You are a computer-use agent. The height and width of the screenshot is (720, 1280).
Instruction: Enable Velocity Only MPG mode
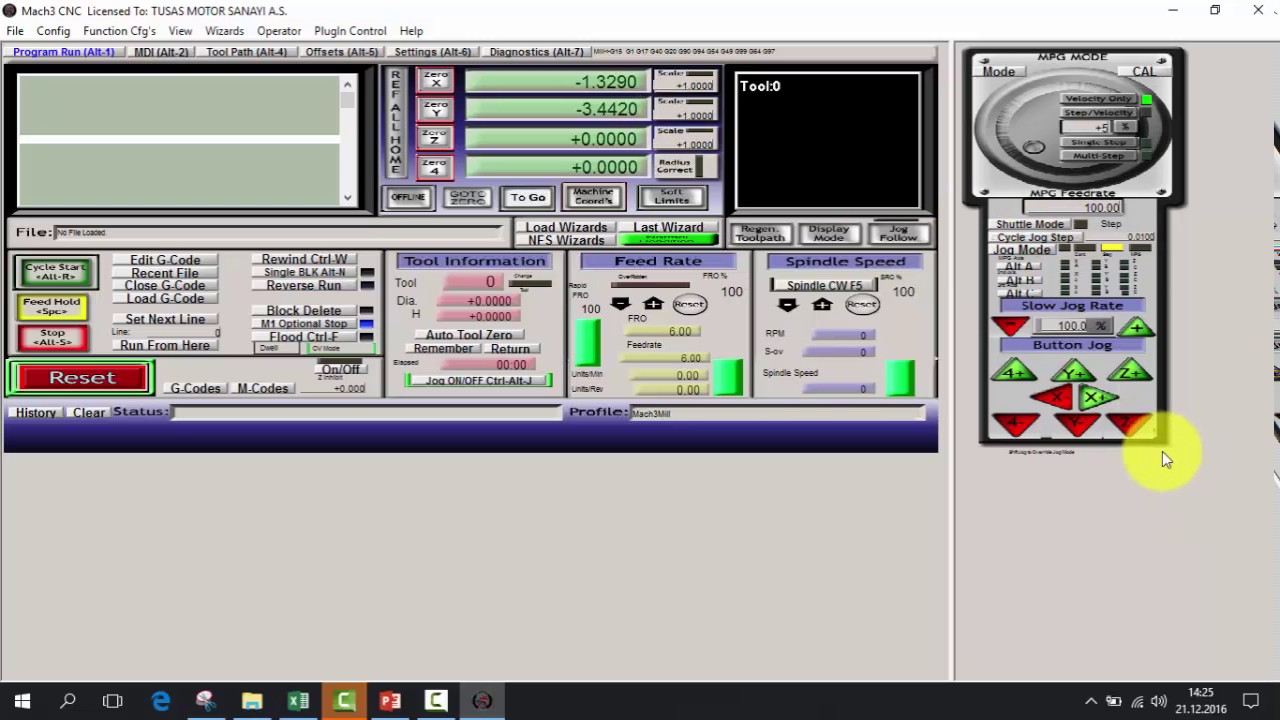click(1099, 99)
